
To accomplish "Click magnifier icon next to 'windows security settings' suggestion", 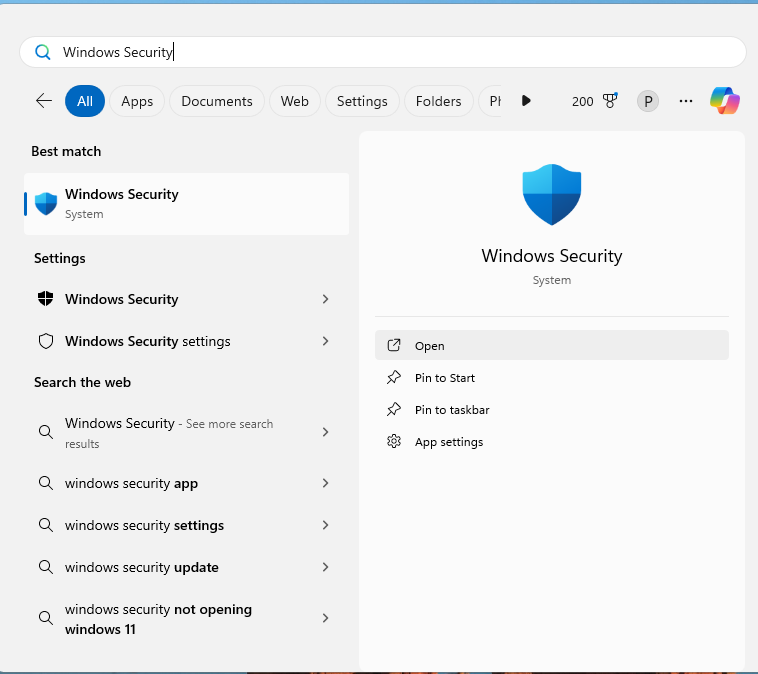I will (46, 525).
